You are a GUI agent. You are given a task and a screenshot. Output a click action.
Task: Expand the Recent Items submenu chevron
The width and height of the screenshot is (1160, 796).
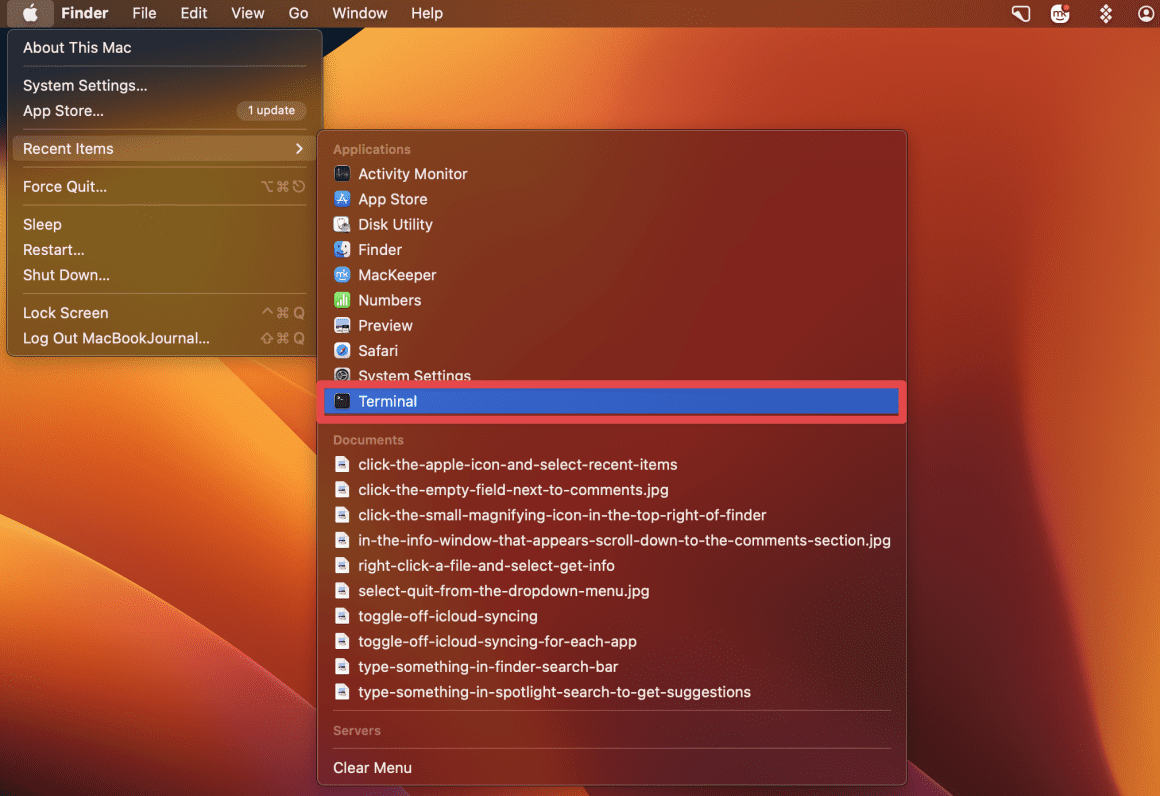(299, 148)
